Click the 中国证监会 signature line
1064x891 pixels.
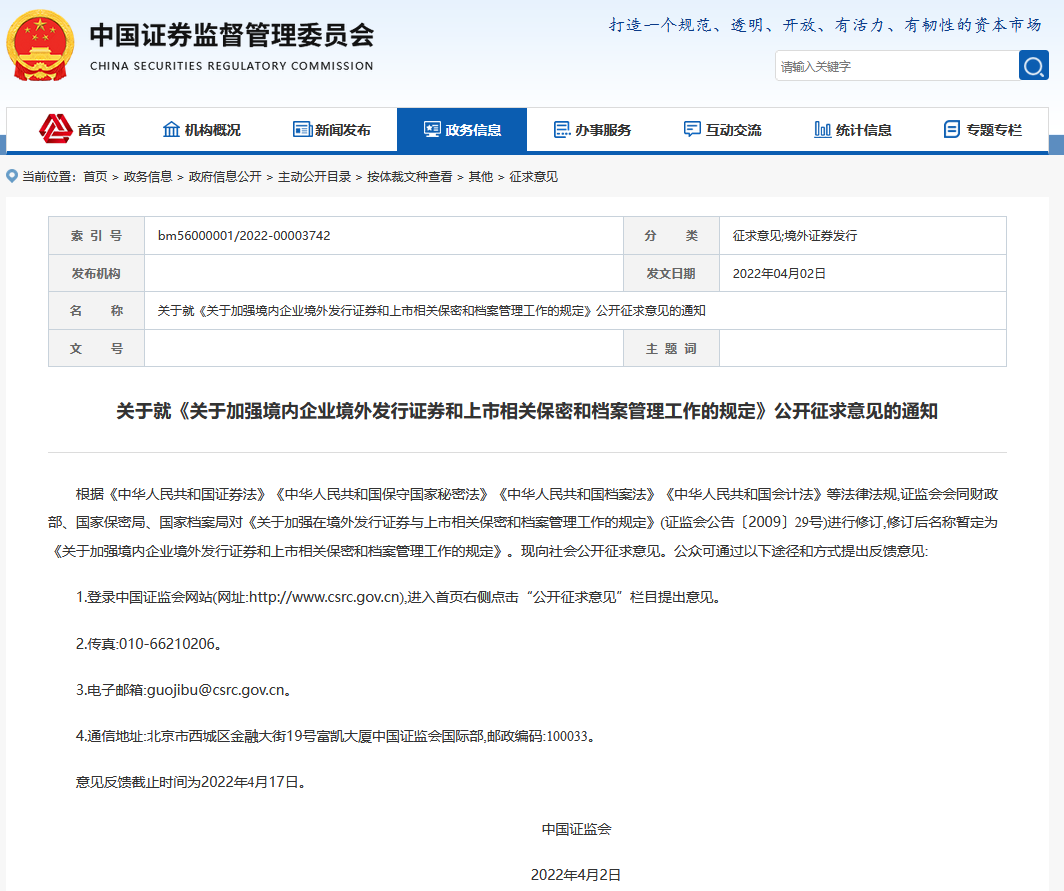click(576, 829)
